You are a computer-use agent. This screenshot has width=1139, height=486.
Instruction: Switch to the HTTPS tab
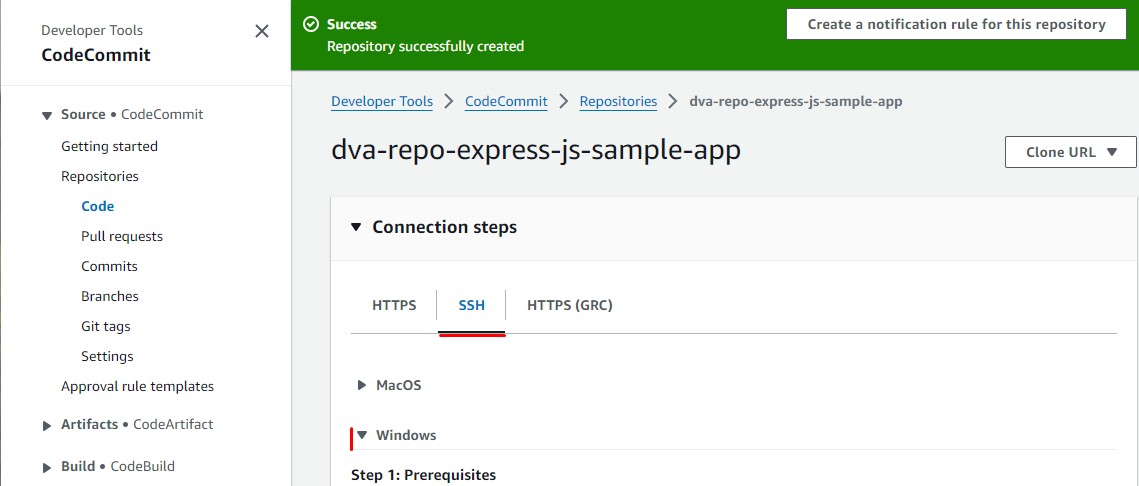click(x=394, y=305)
